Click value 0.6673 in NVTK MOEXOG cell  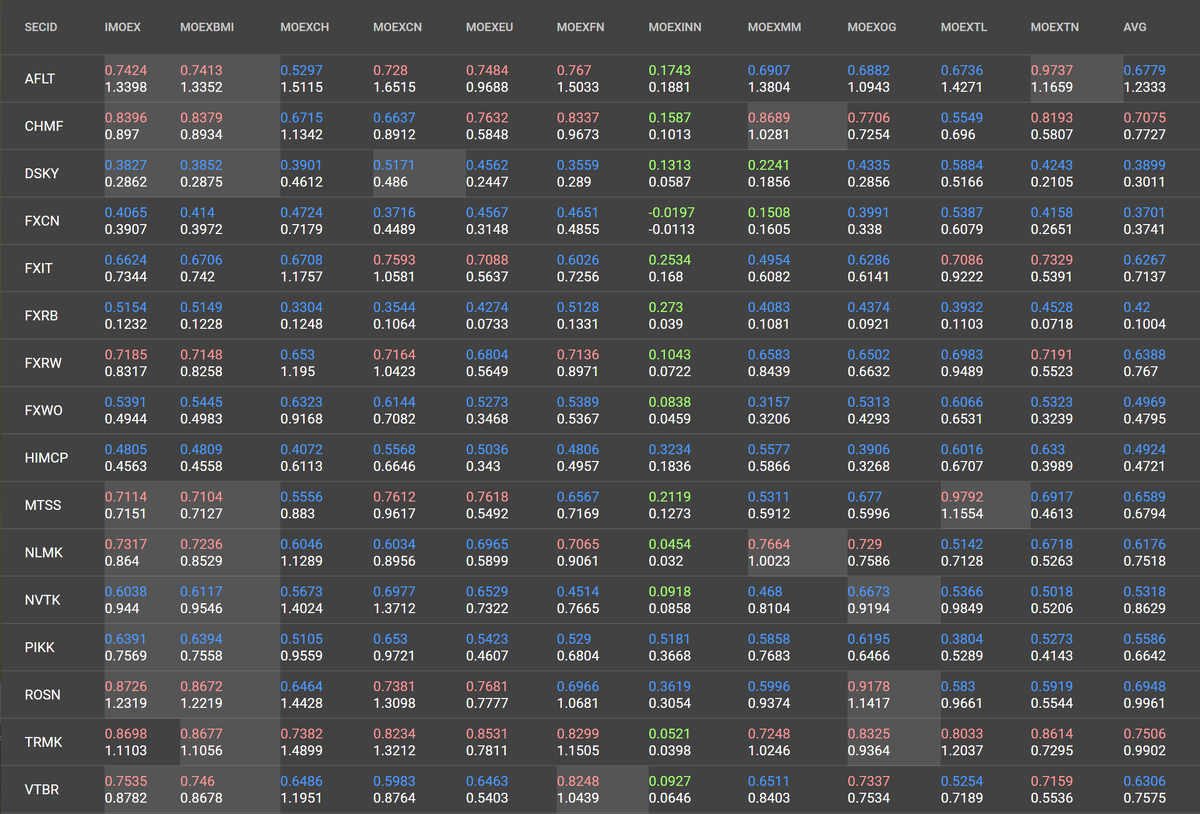point(867,592)
